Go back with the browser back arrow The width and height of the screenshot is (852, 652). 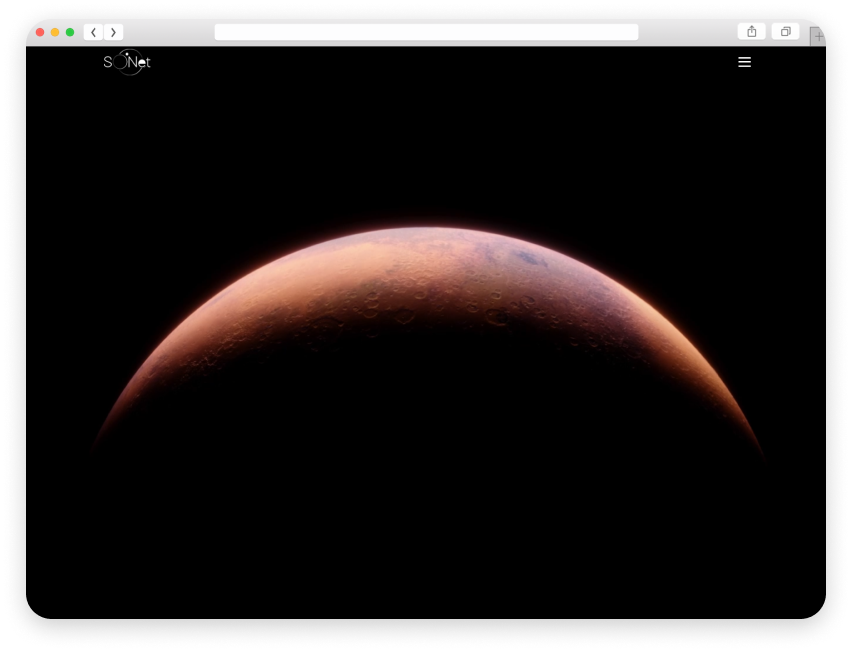[93, 32]
